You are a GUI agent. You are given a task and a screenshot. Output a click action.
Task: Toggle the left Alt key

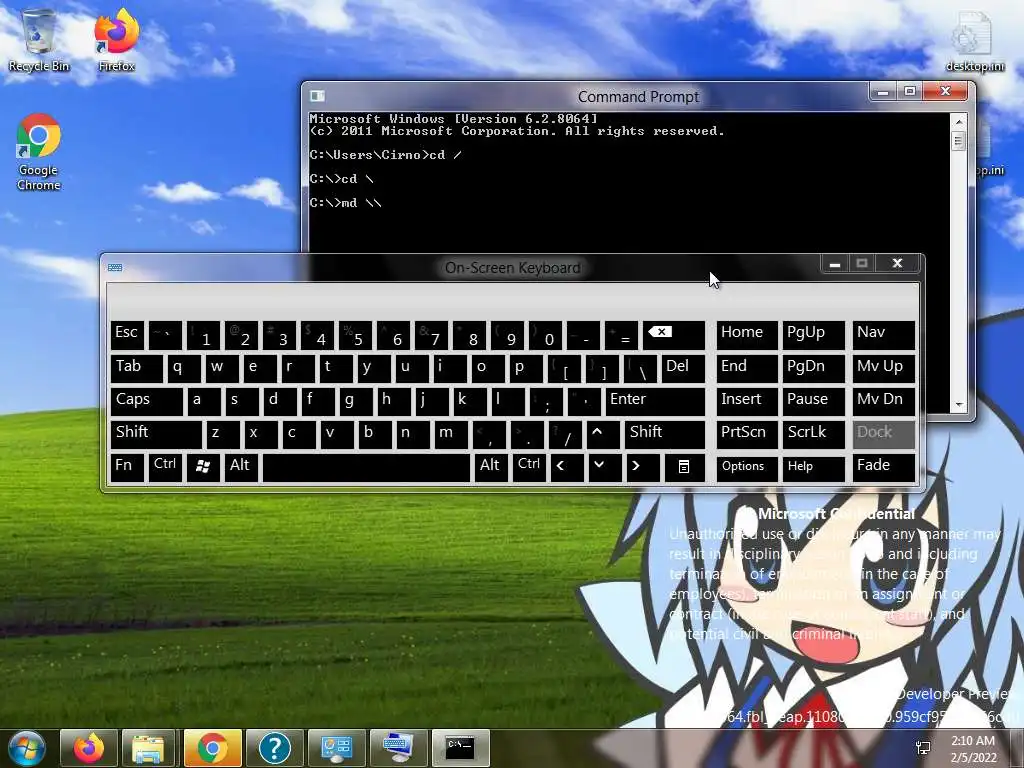tap(243, 466)
